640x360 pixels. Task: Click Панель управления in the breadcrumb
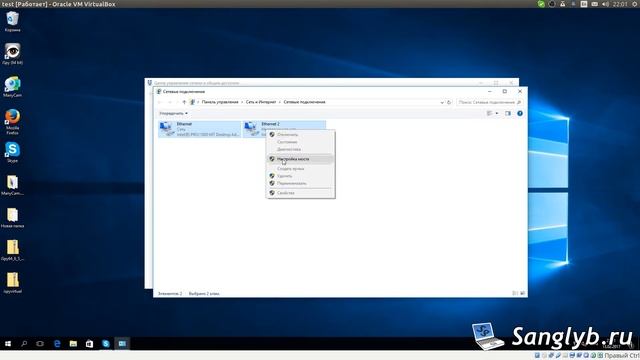220,102
